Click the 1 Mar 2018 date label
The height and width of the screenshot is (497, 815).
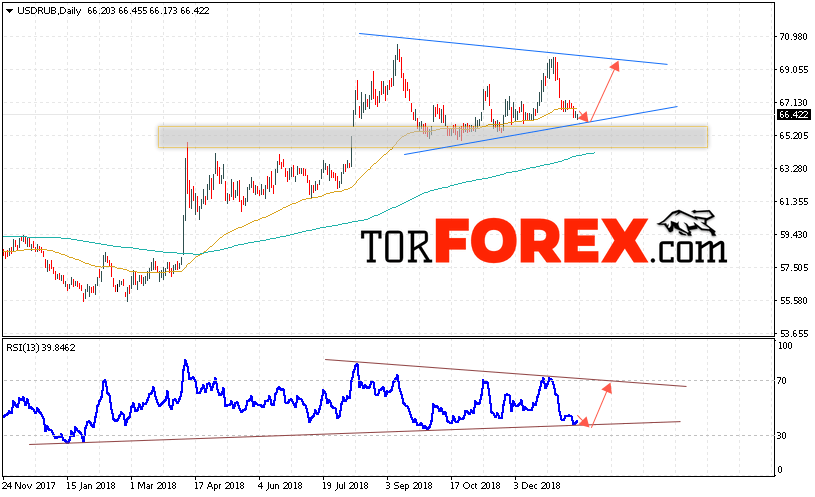click(153, 486)
